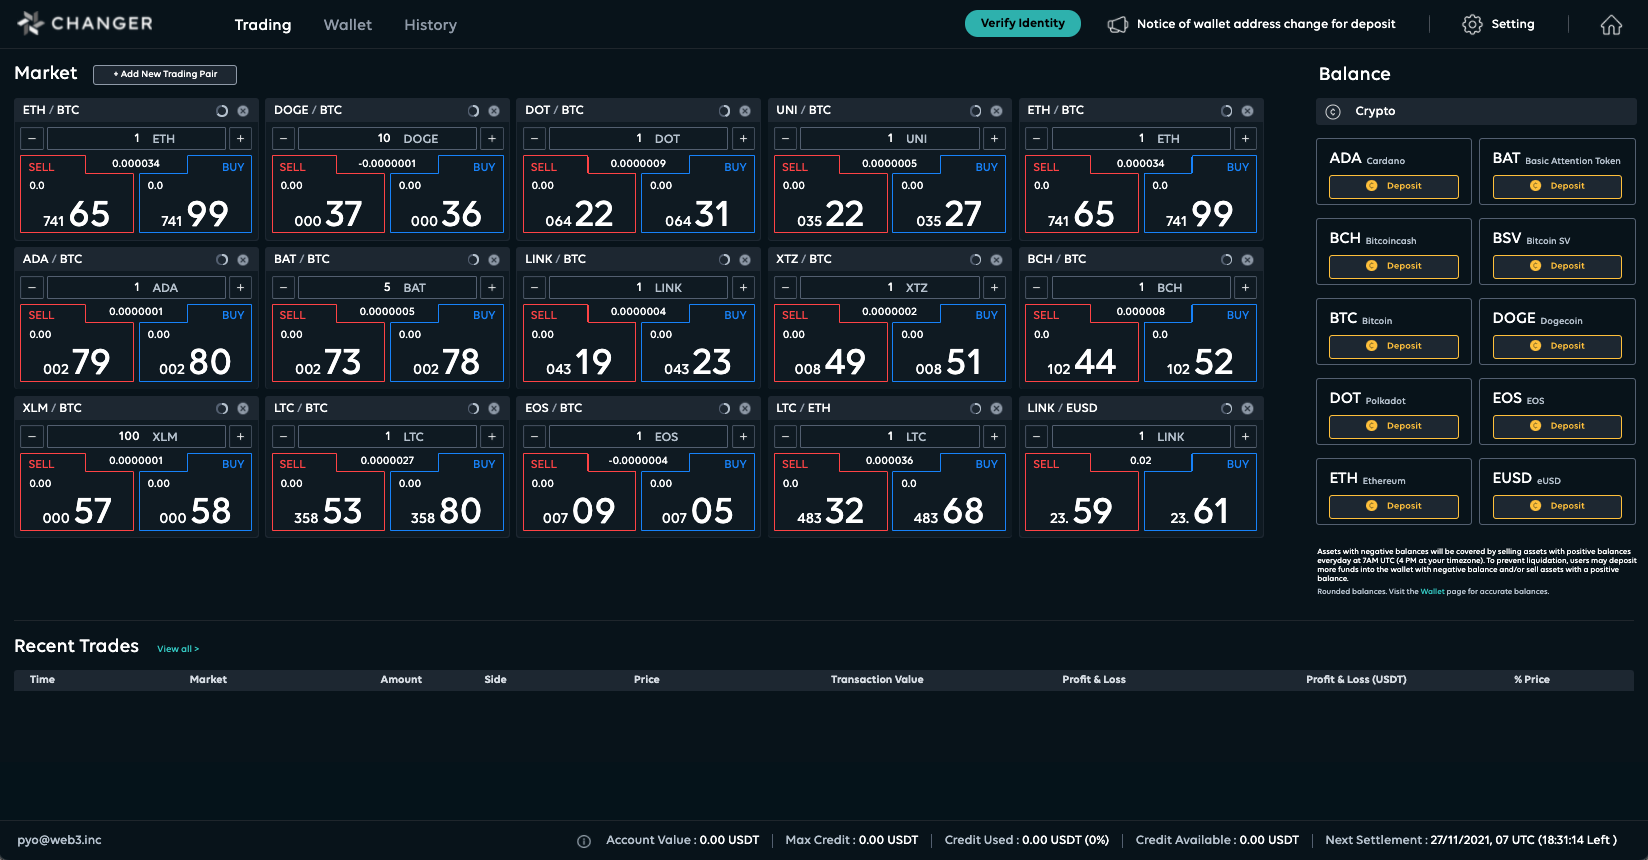Screen dimensions: 1648x860
Task: Click the Verify Identity button
Action: click(1023, 23)
